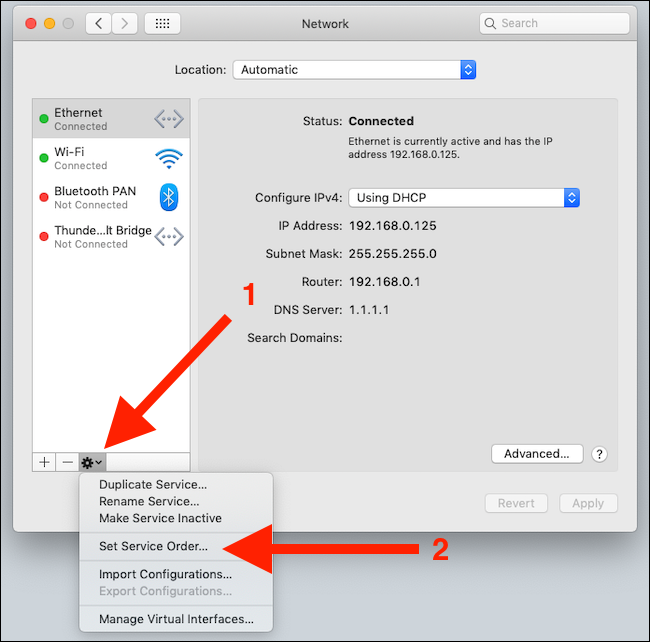Viewport: 650px width, 642px height.
Task: Click the Router value 192.168.0.1
Action: [385, 282]
